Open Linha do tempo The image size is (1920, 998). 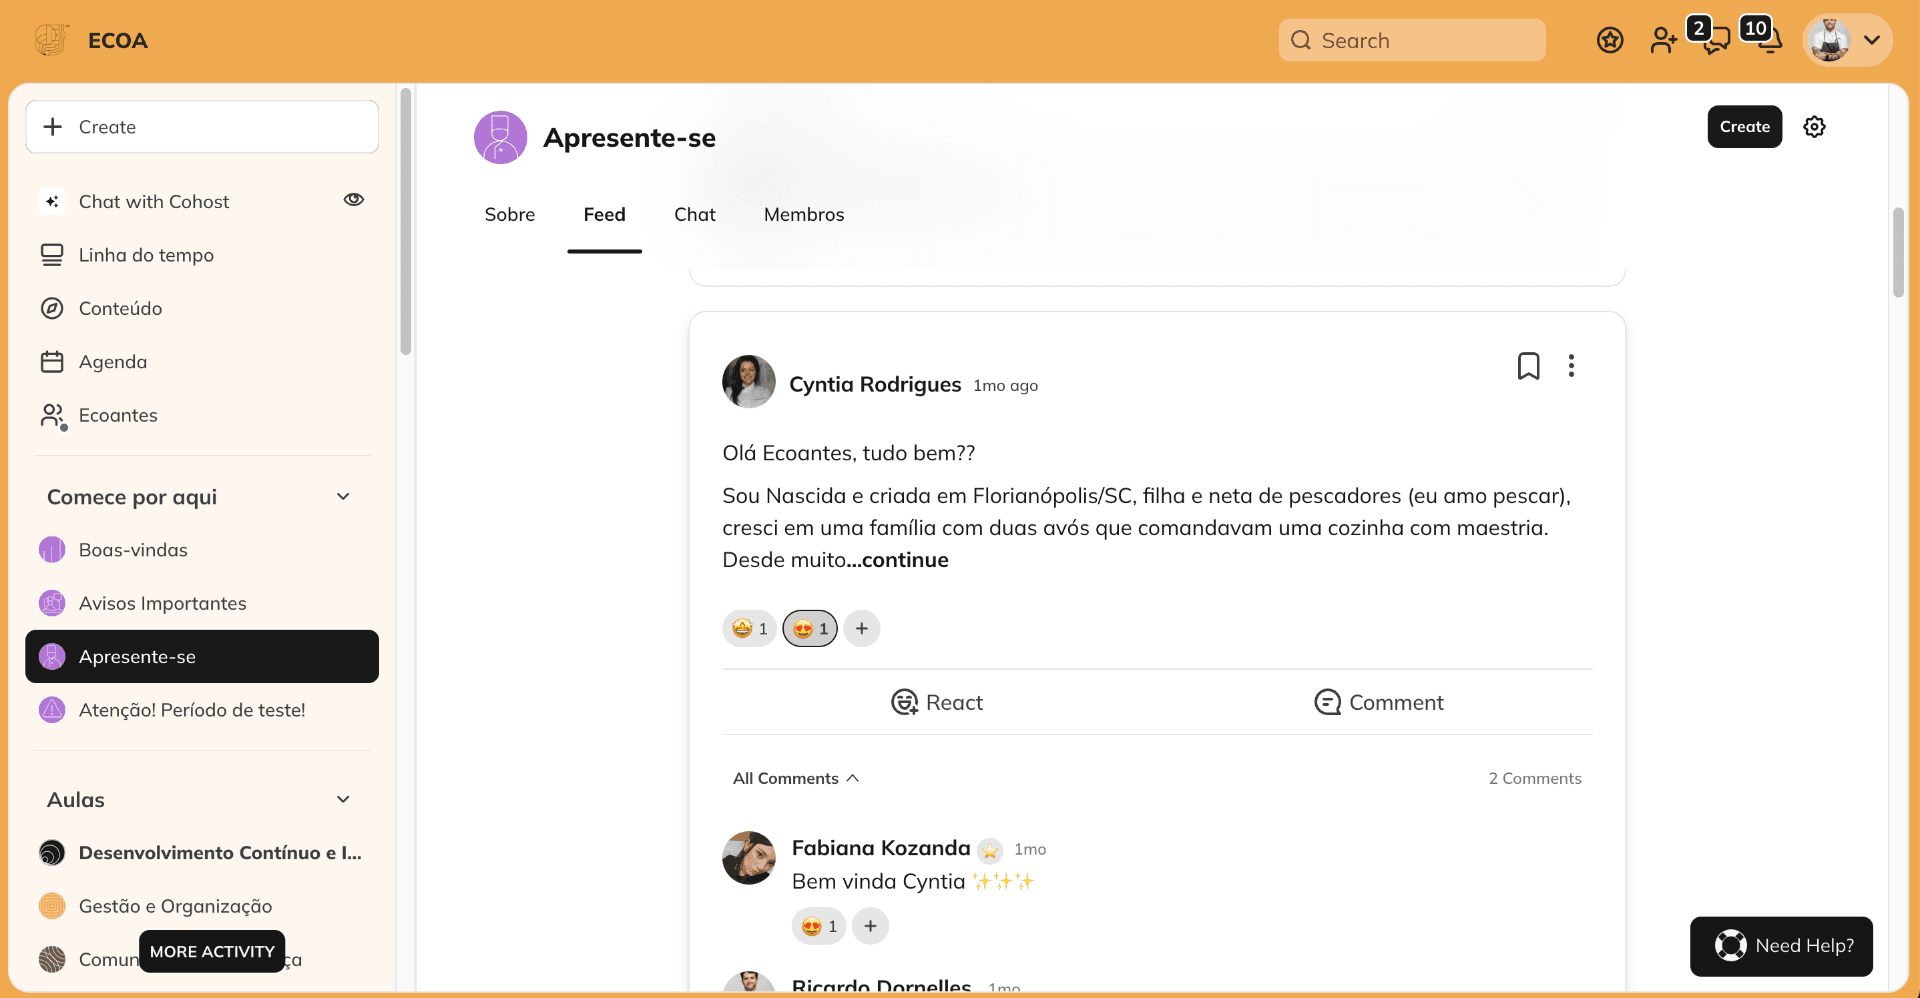146,255
